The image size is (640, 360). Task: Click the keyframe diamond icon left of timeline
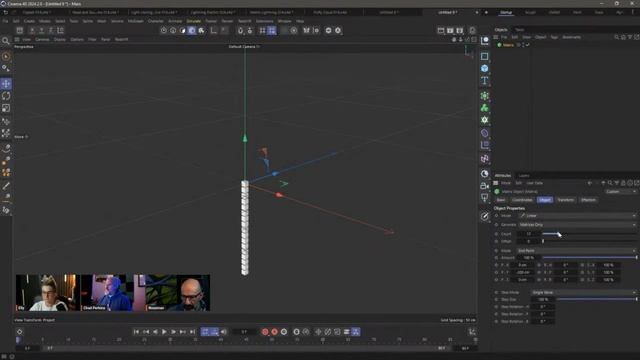[x=20, y=332]
